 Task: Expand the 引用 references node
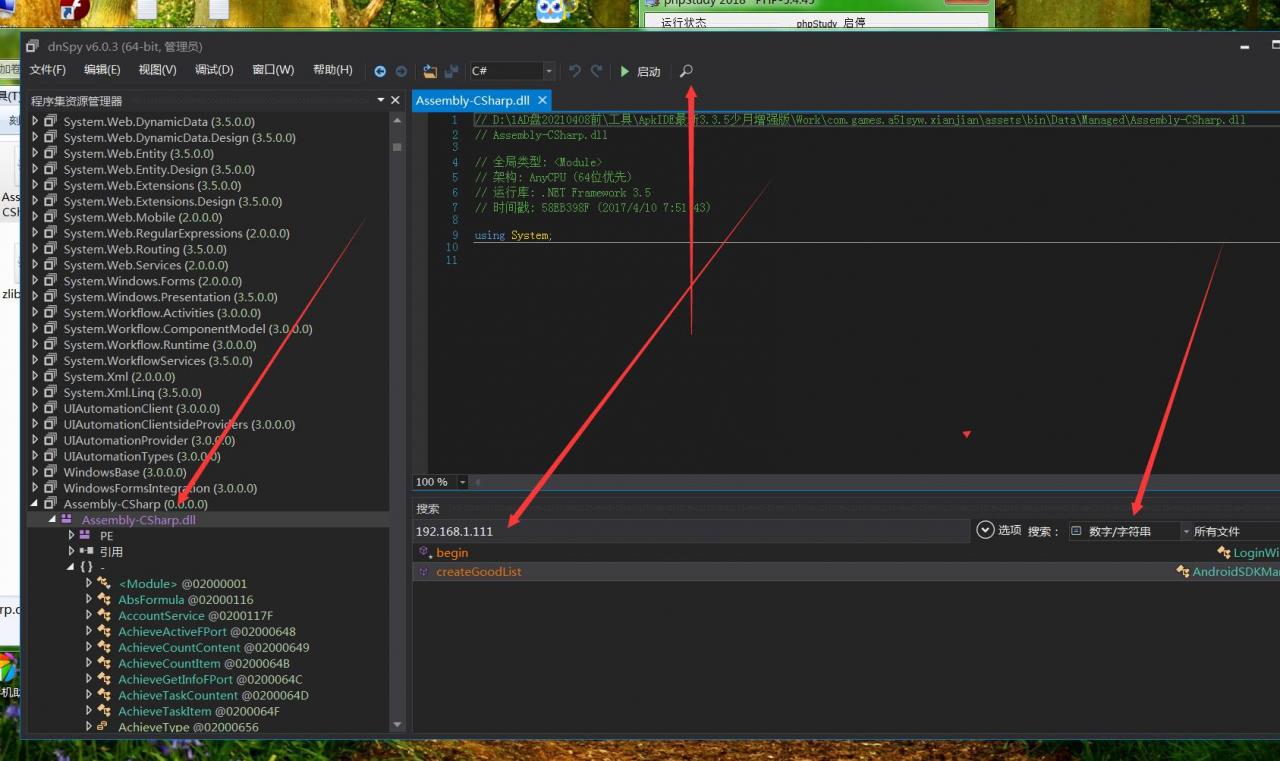(71, 552)
